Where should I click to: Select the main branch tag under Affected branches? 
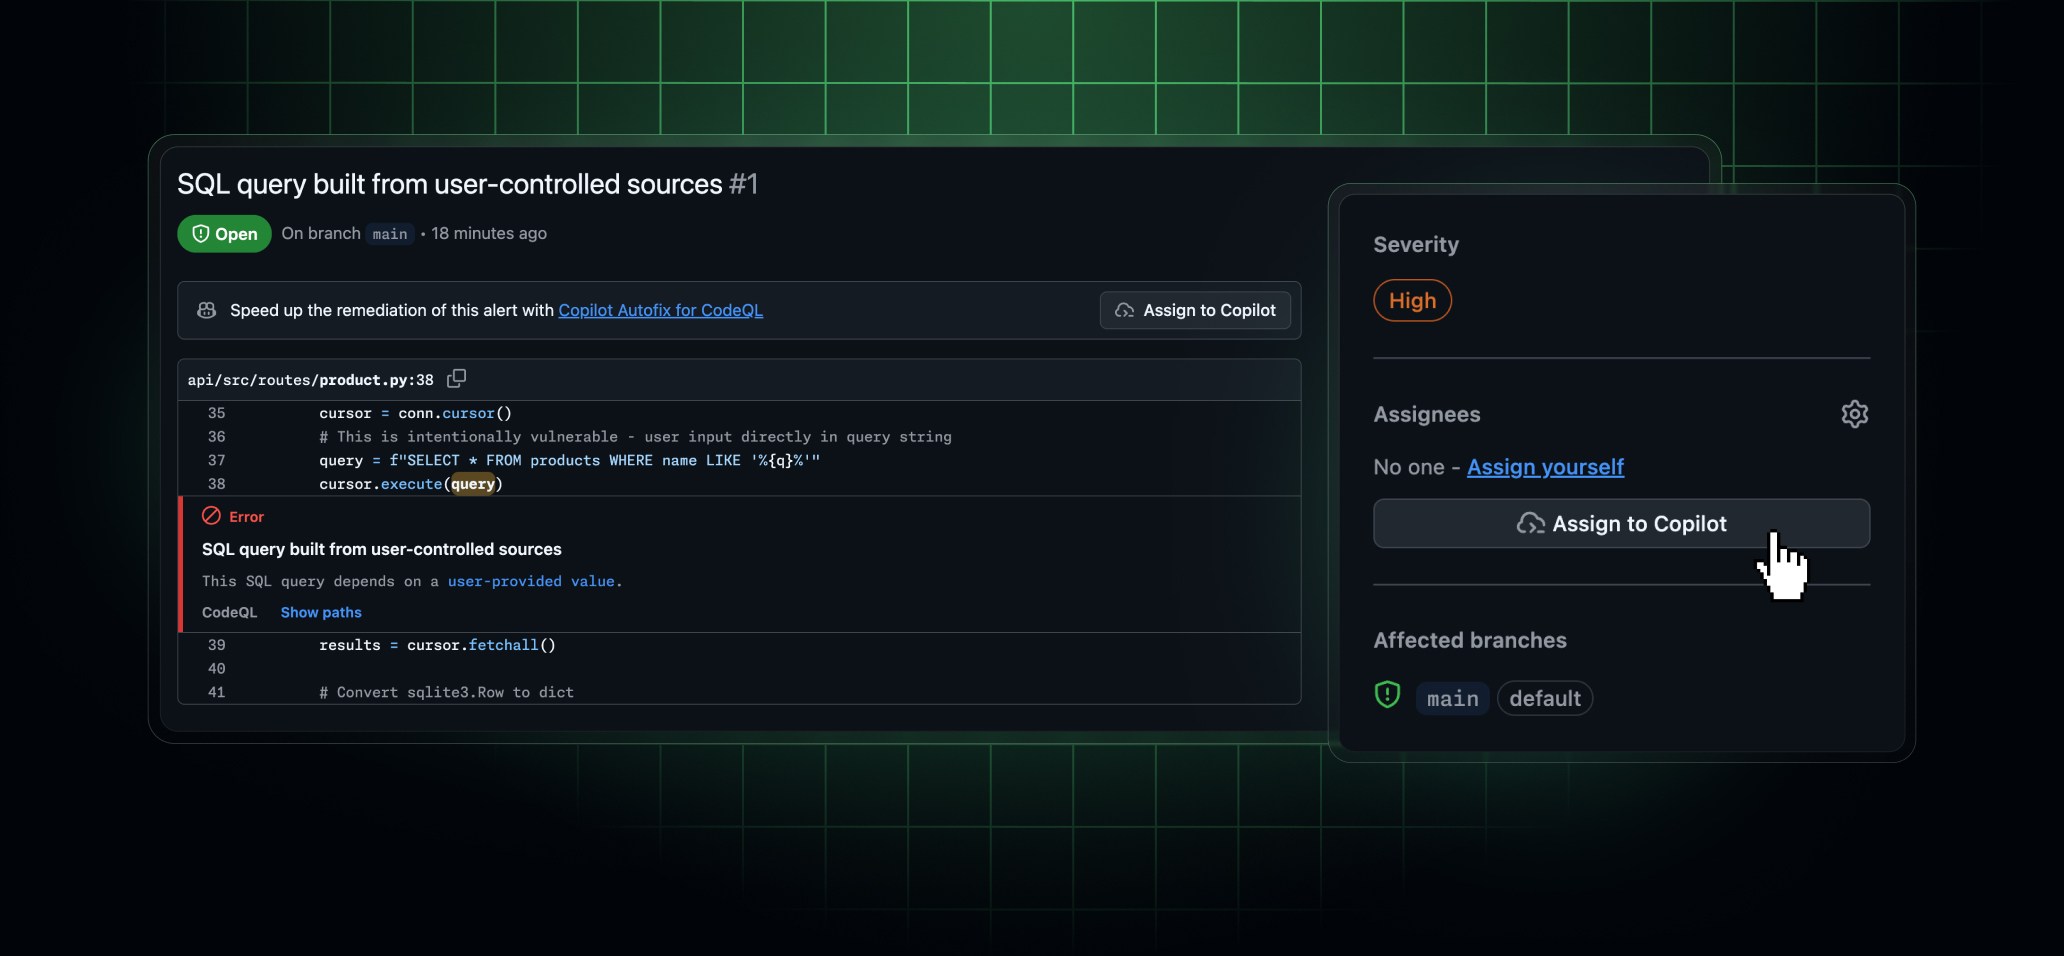coord(1452,698)
